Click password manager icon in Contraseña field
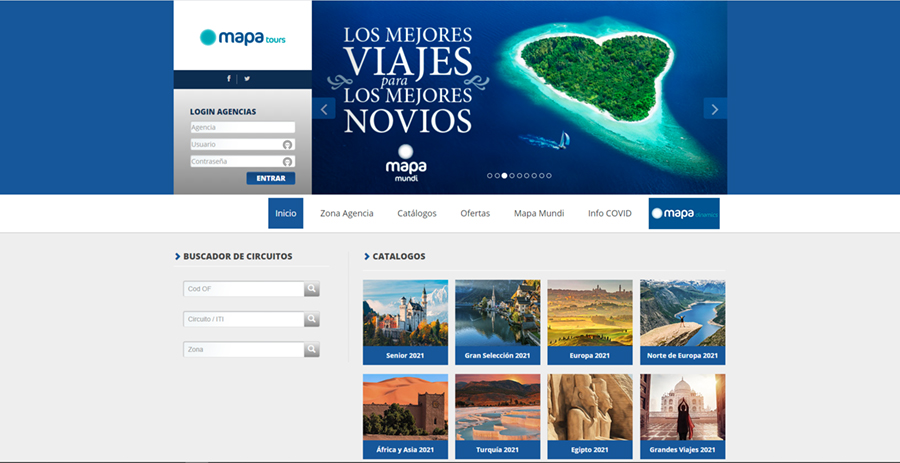Viewport: 900px width, 463px height. [288, 162]
